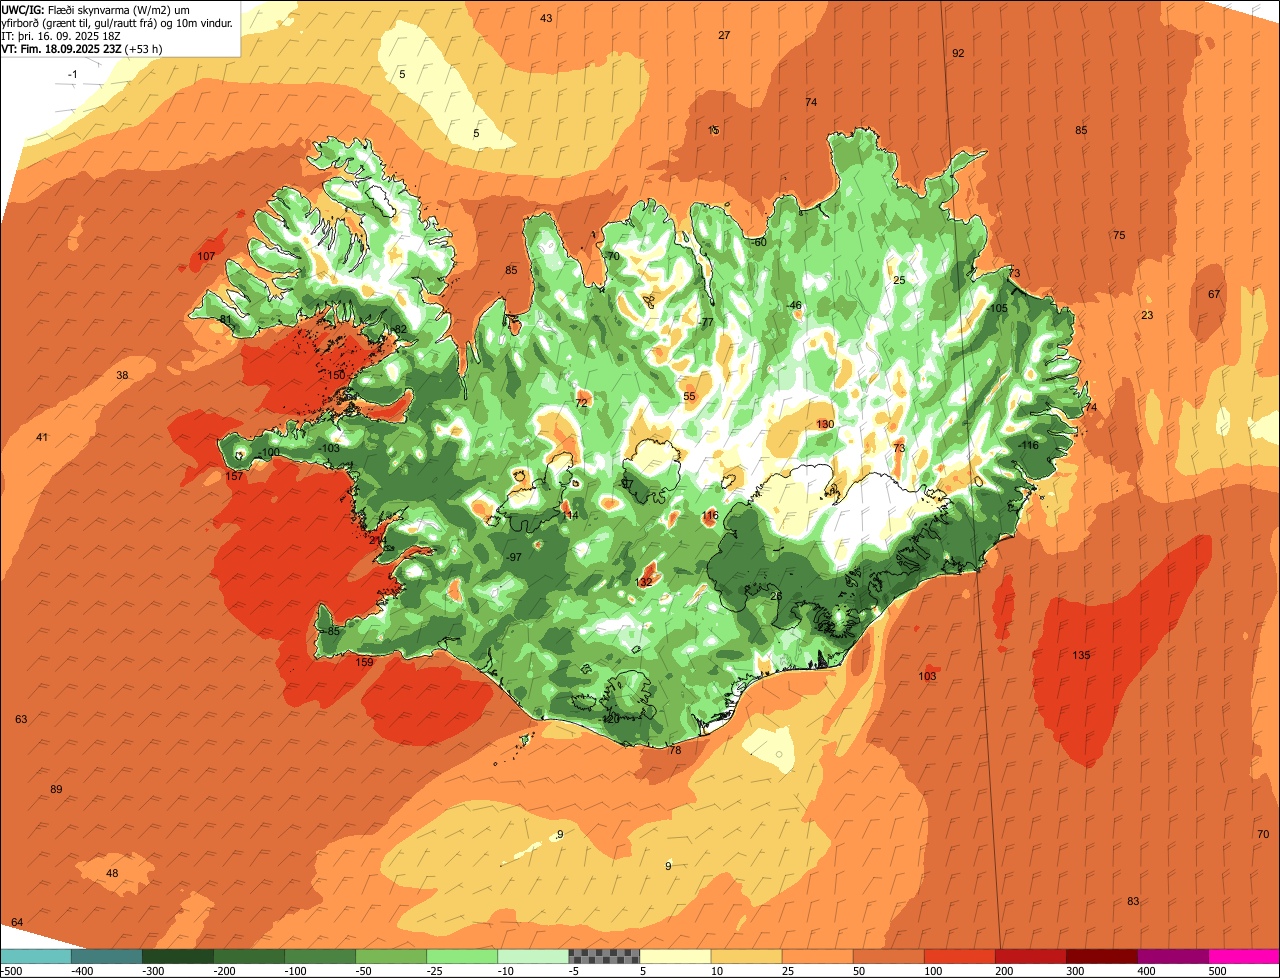
Task: Click the checkered legend swatch between -5 and 5
Action: (604, 956)
